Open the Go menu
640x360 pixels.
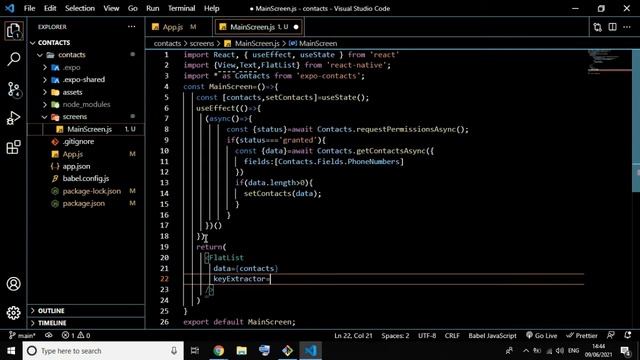pos(133,8)
